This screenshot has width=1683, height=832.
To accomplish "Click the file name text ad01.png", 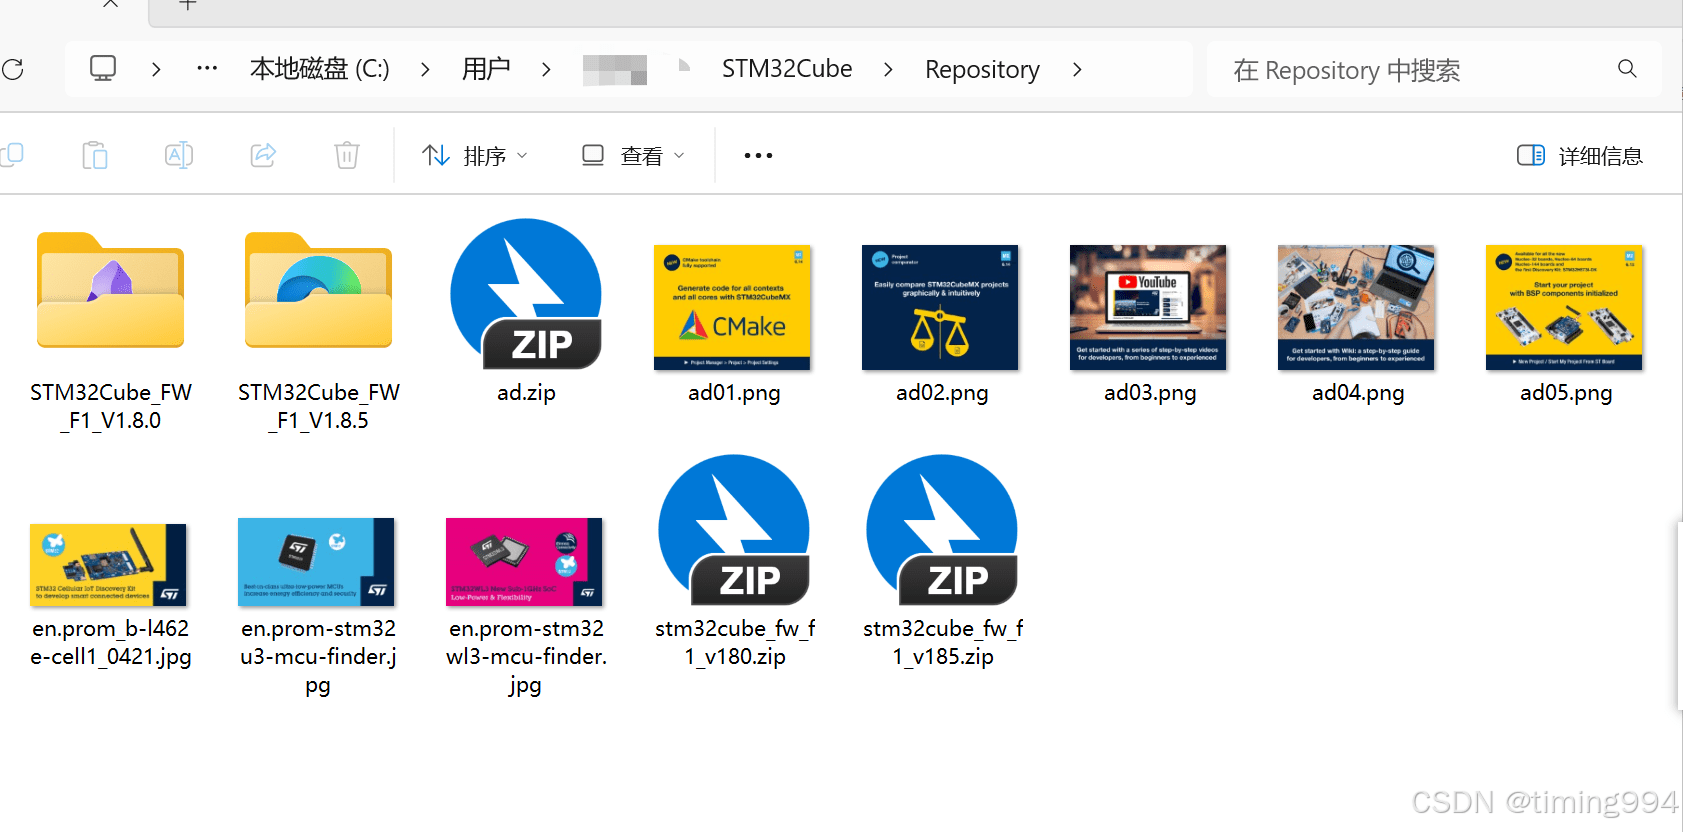I will [734, 393].
